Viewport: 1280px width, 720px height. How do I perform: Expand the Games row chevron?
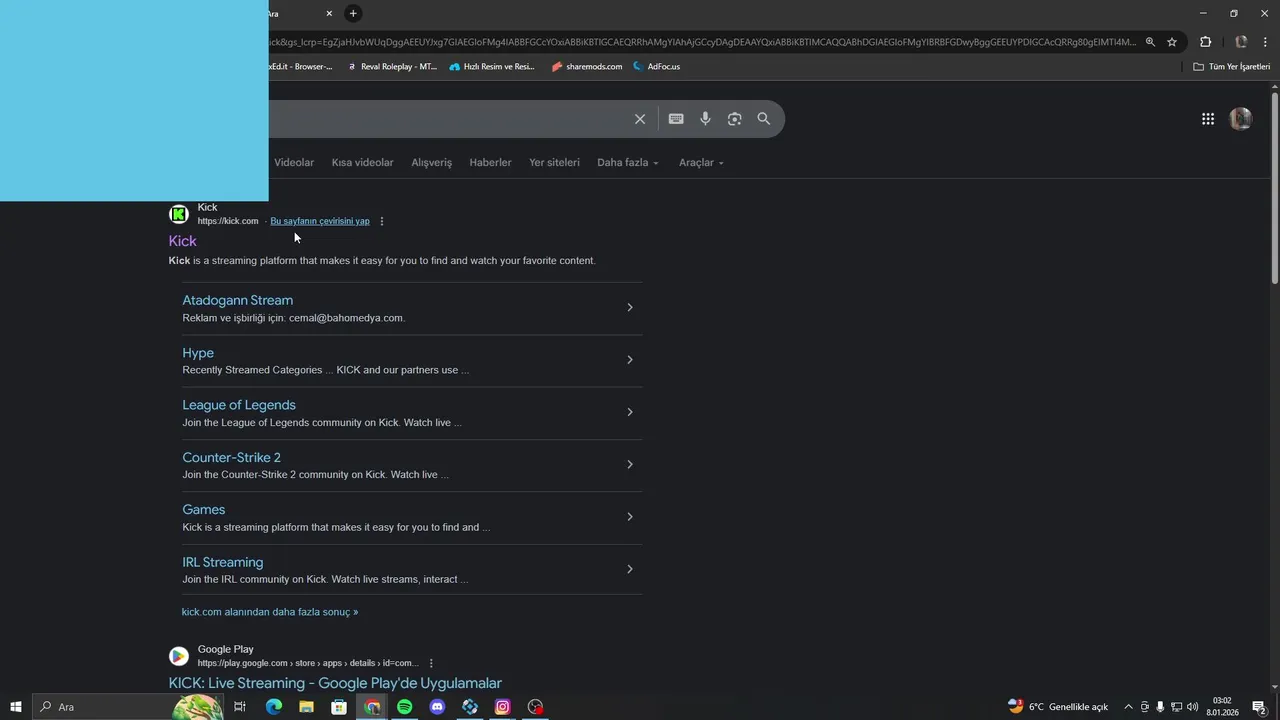[x=629, y=516]
